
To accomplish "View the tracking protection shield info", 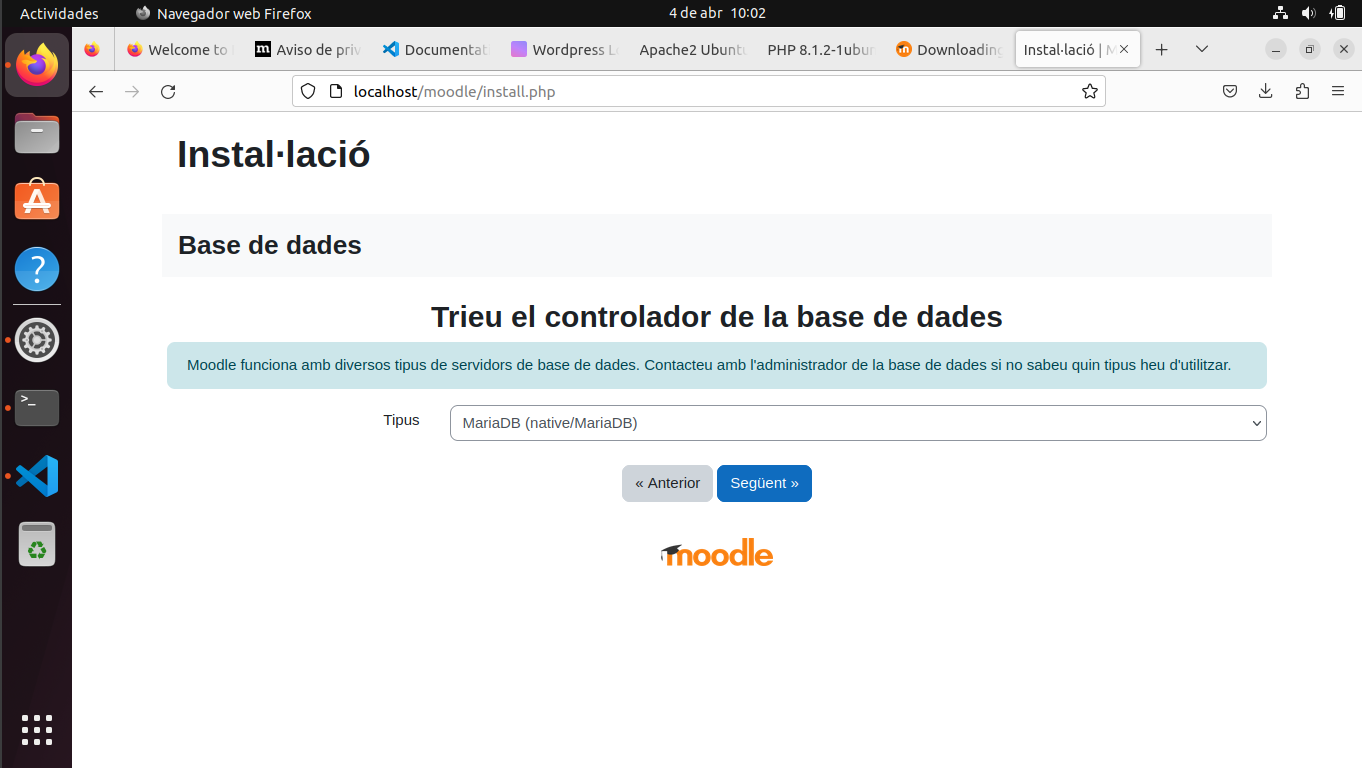I will (307, 91).
